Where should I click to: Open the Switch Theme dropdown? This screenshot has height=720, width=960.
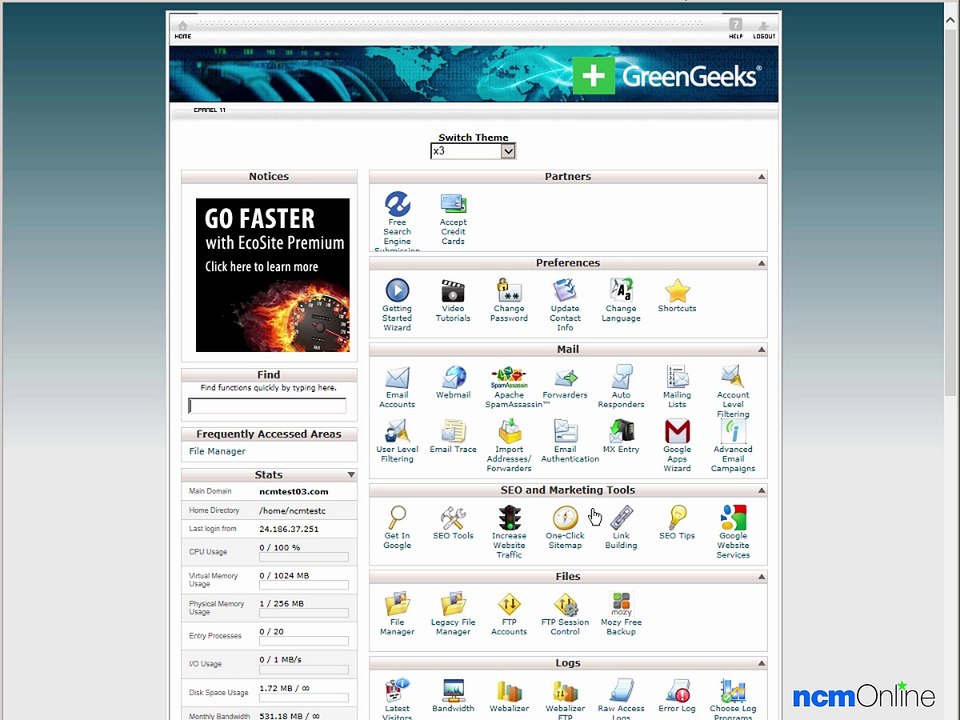[x=473, y=151]
